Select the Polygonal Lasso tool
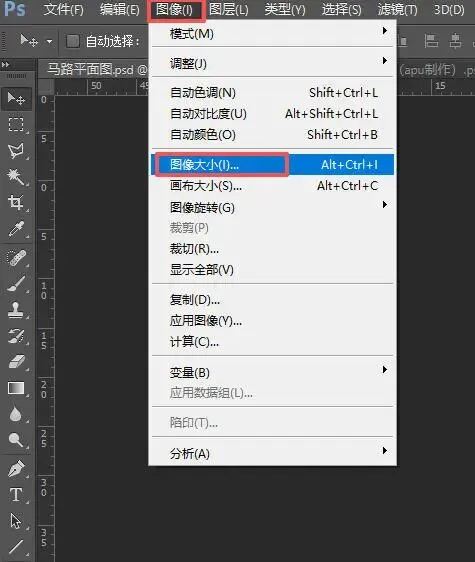This screenshot has height=562, width=475. click(16, 151)
